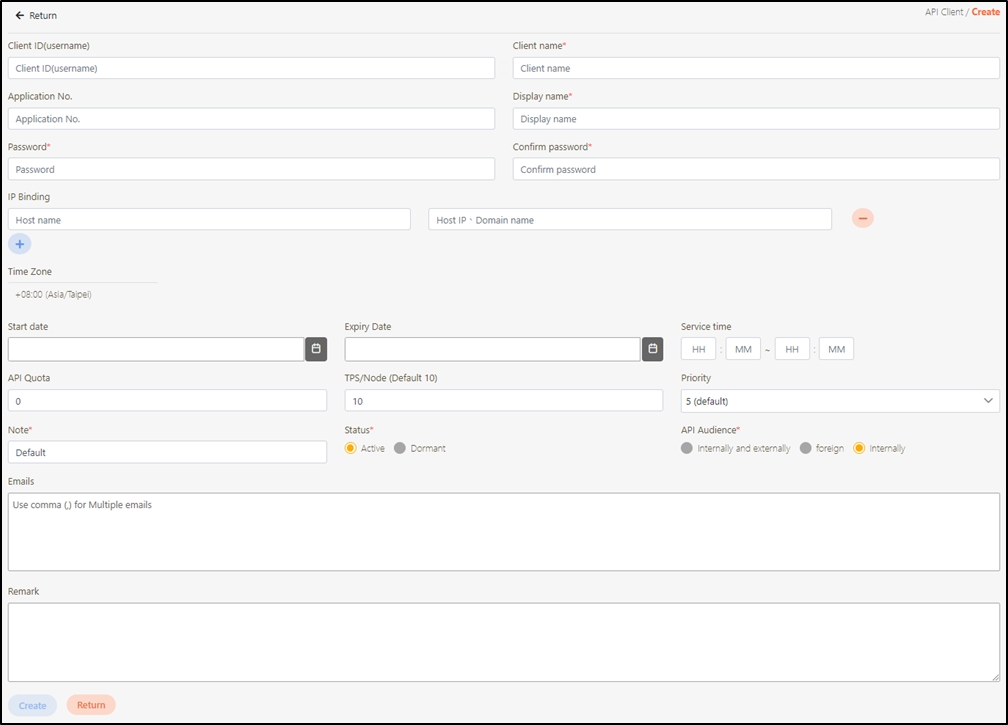Select the foreign API Audience option
The width and height of the screenshot is (1008, 725).
[806, 448]
